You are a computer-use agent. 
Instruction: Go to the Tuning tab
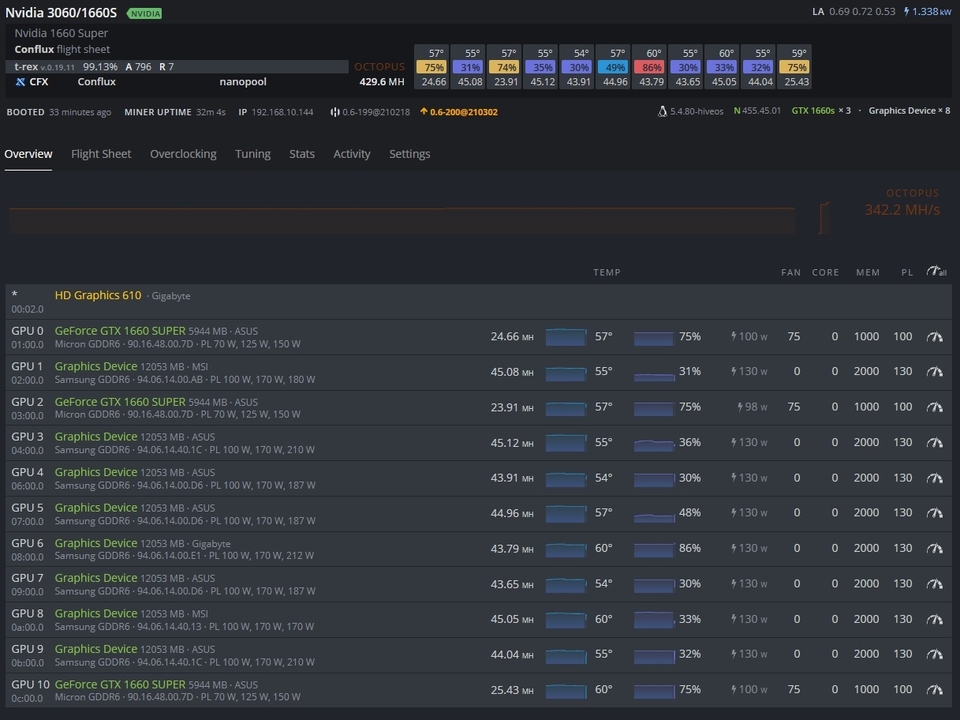pyautogui.click(x=253, y=154)
